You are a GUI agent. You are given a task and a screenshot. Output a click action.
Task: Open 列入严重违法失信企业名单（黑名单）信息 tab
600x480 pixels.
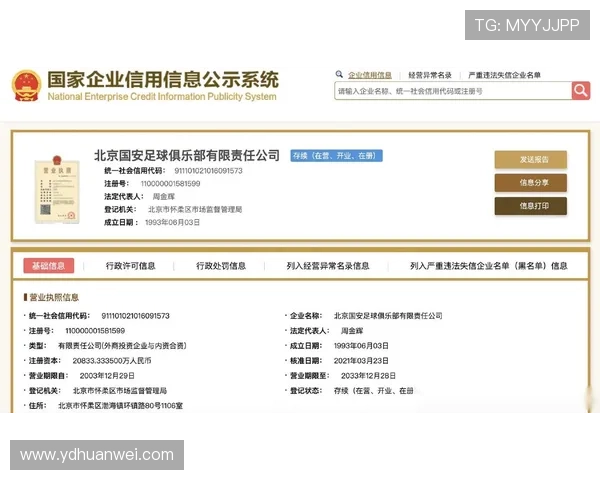pyautogui.click(x=489, y=266)
